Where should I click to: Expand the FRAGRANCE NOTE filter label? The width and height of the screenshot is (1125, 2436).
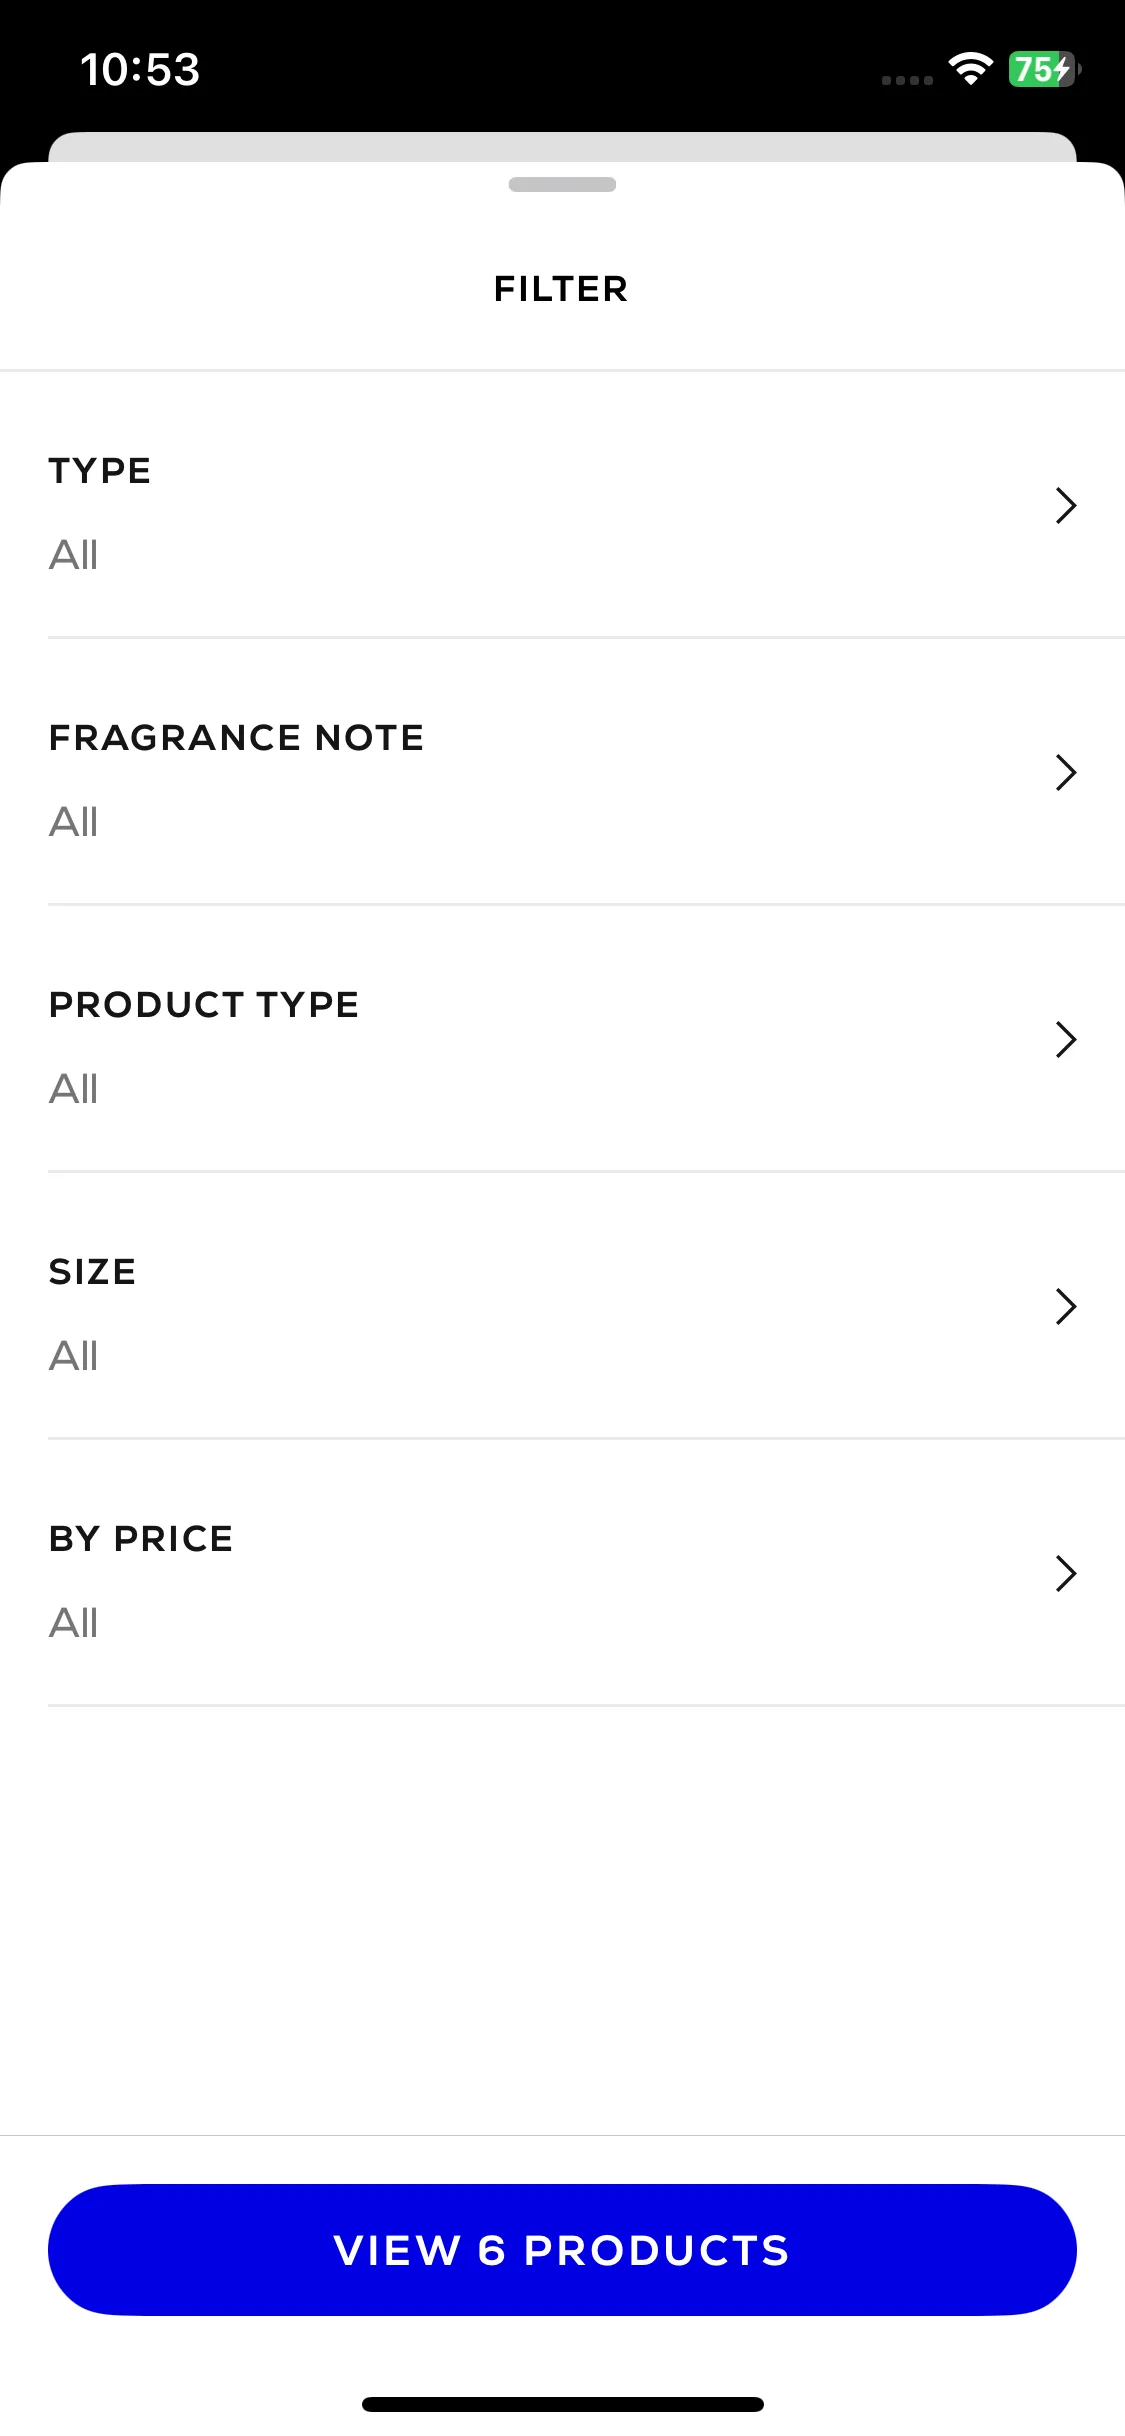point(237,738)
